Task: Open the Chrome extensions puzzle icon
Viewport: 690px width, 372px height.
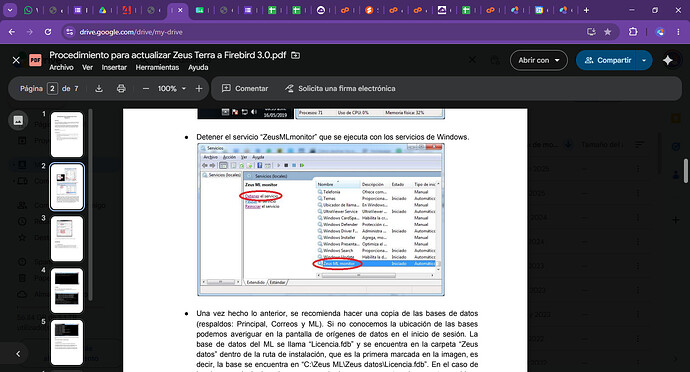Action: [x=633, y=32]
